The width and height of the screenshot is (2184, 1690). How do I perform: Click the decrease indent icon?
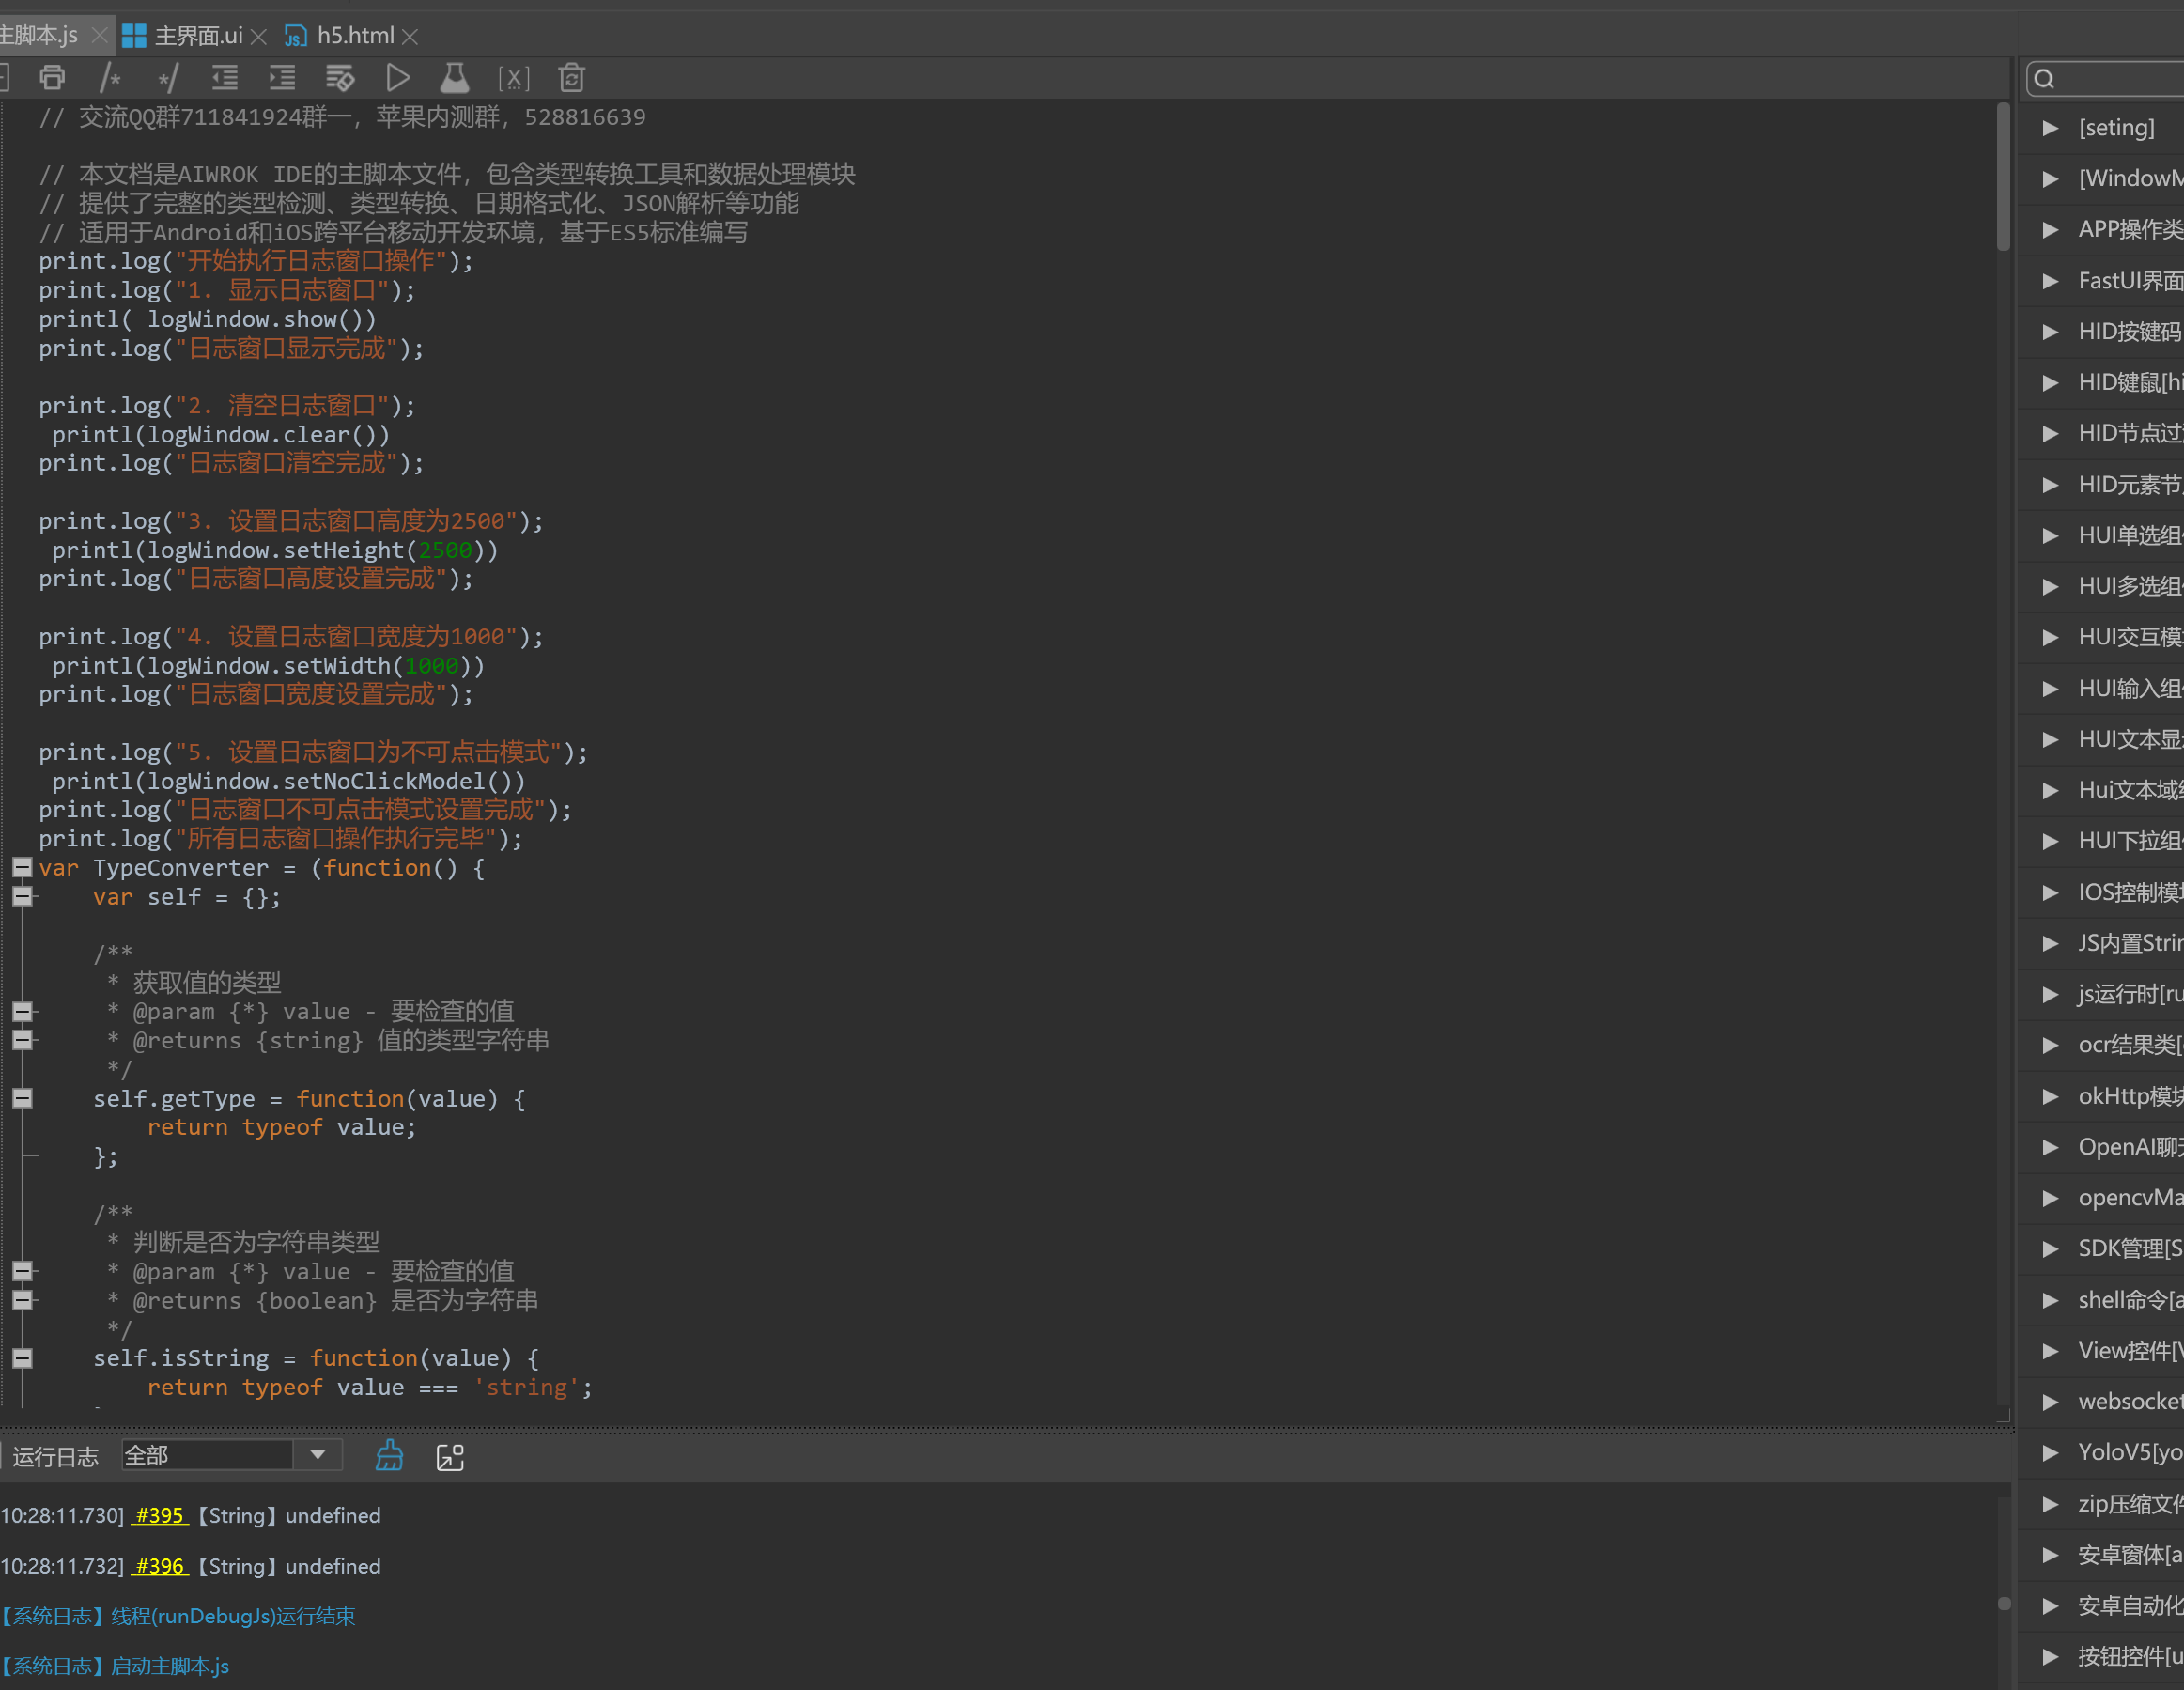click(x=225, y=77)
